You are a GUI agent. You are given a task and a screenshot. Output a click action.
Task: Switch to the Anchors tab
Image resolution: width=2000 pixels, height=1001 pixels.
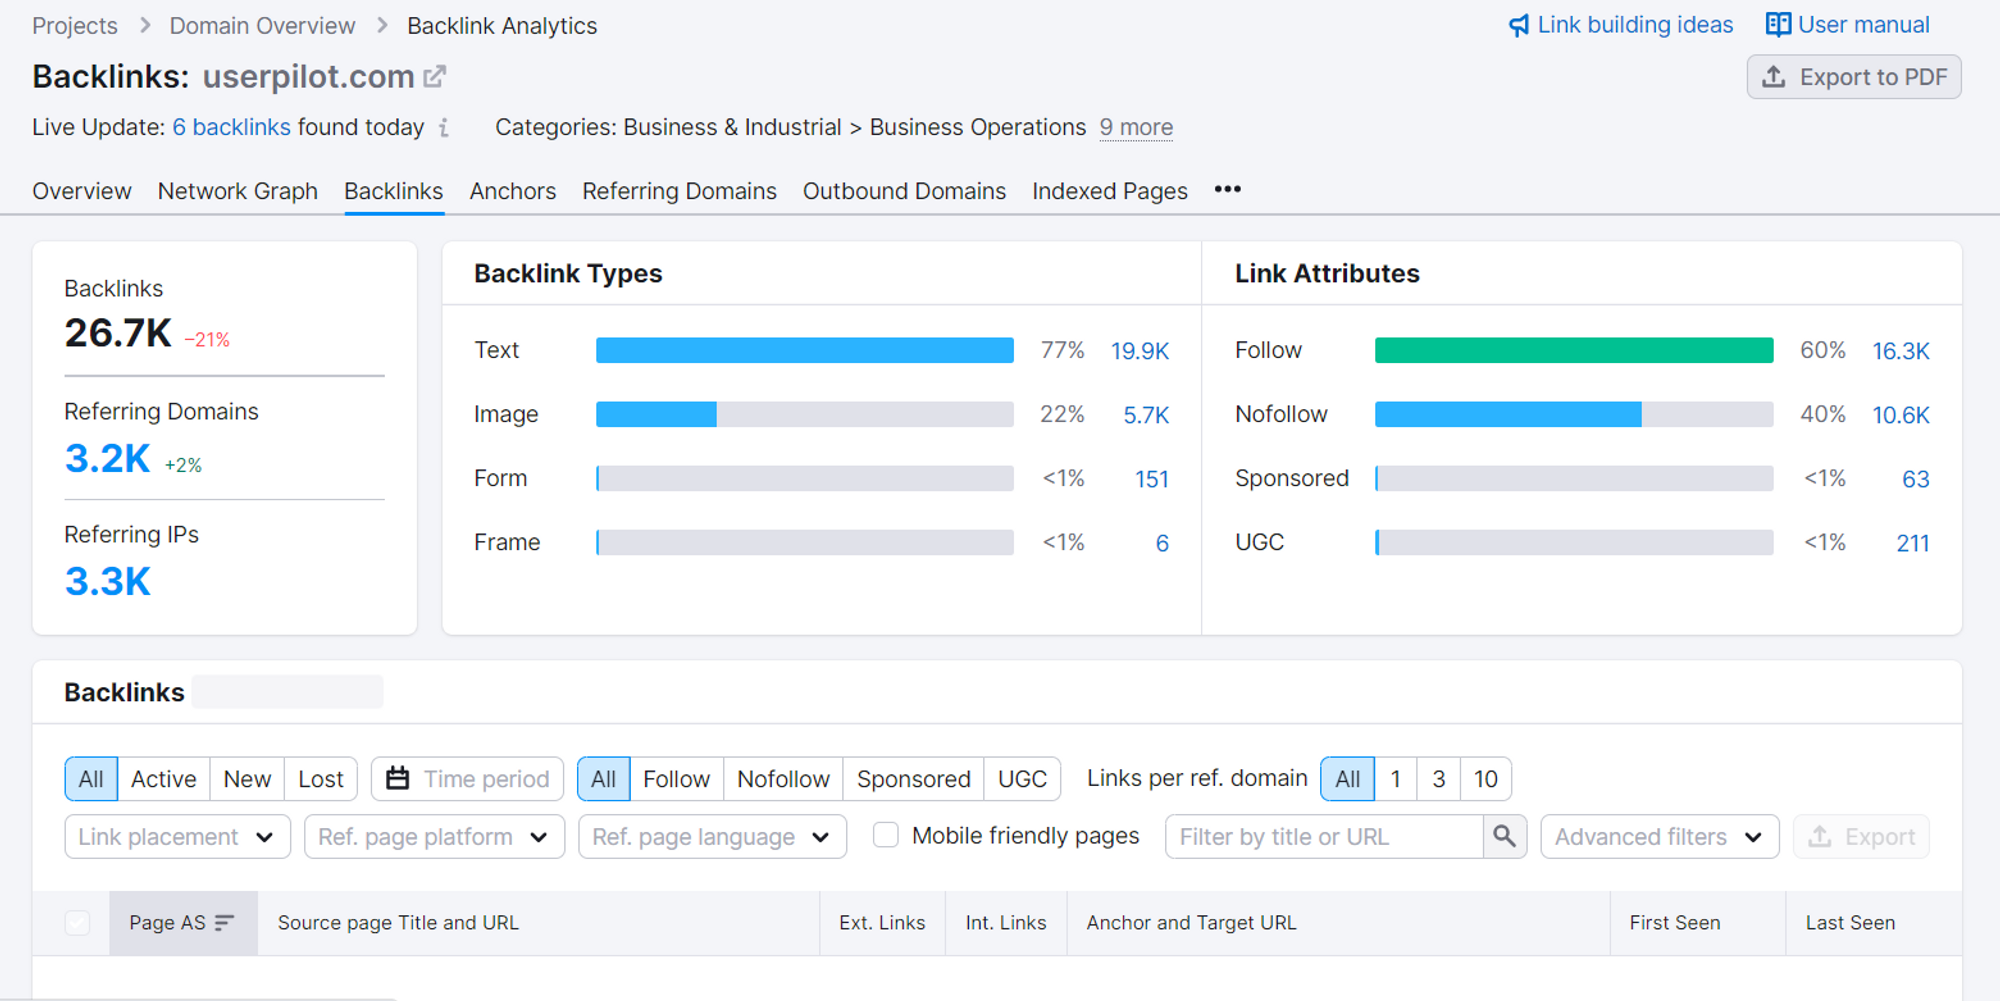point(513,191)
